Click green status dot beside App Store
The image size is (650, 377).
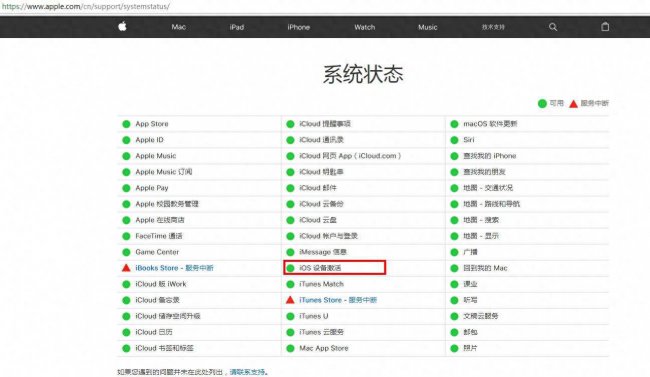pos(126,124)
